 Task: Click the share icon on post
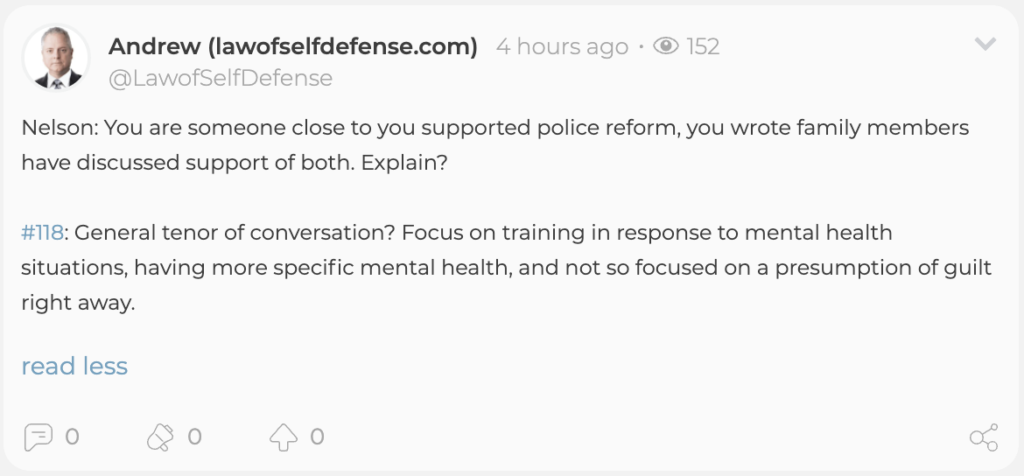pos(984,437)
